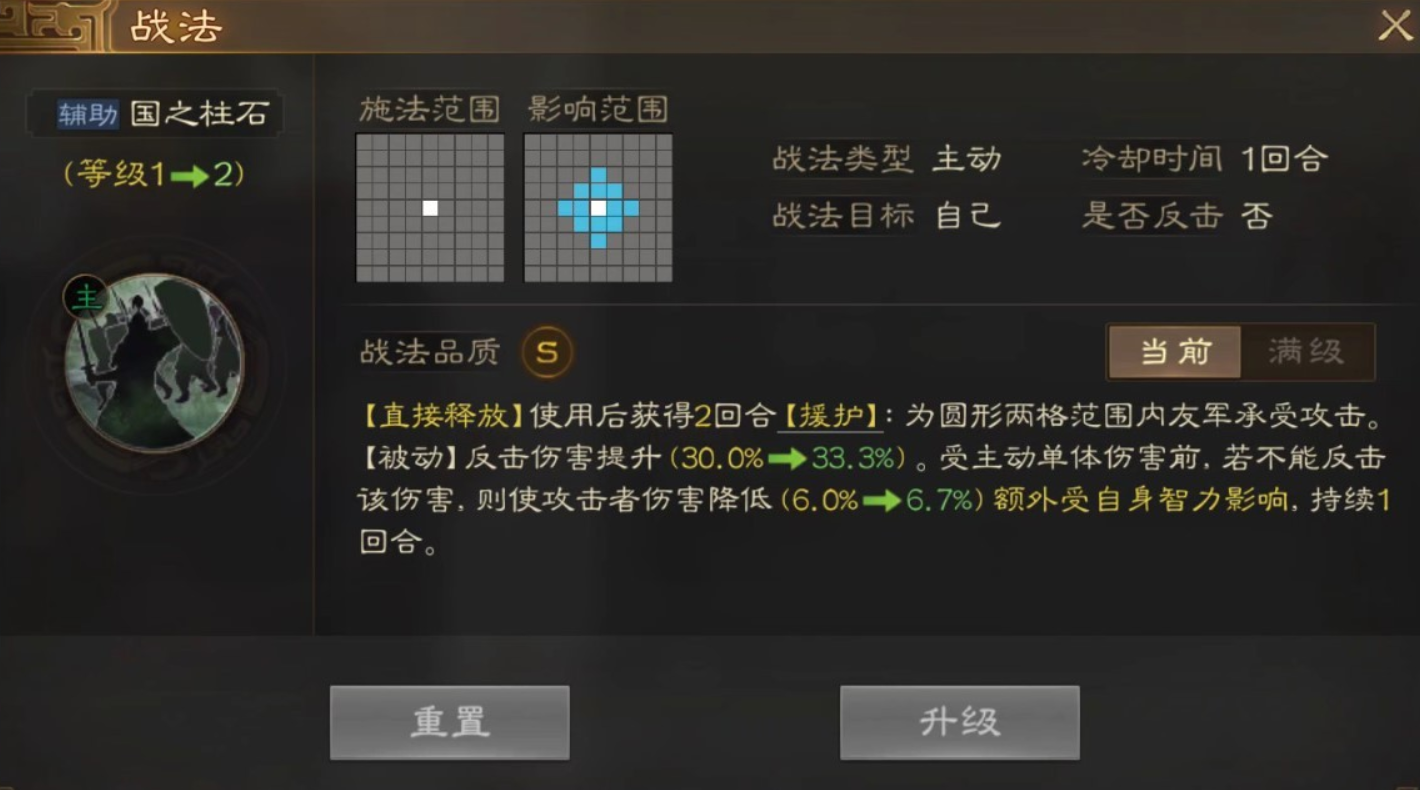Click the 升级 button to upgrade

click(960, 722)
